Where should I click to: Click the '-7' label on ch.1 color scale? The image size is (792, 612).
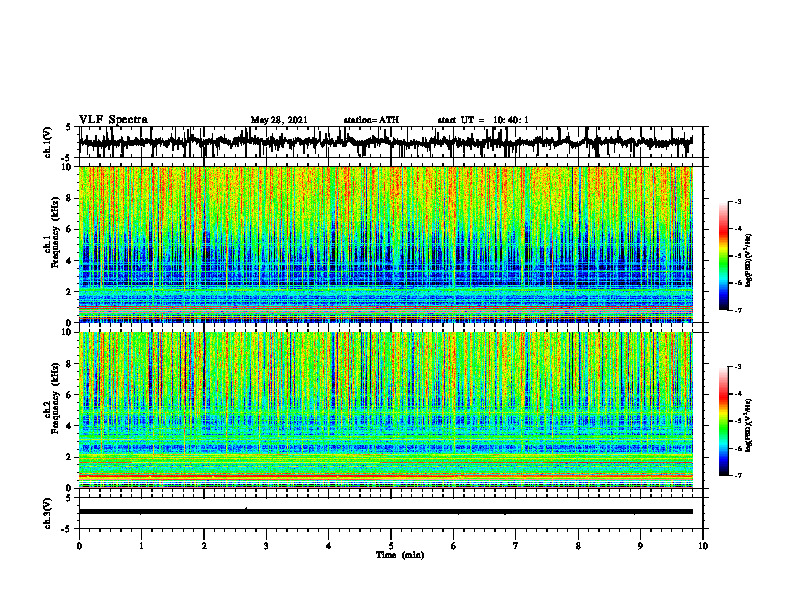click(x=738, y=310)
